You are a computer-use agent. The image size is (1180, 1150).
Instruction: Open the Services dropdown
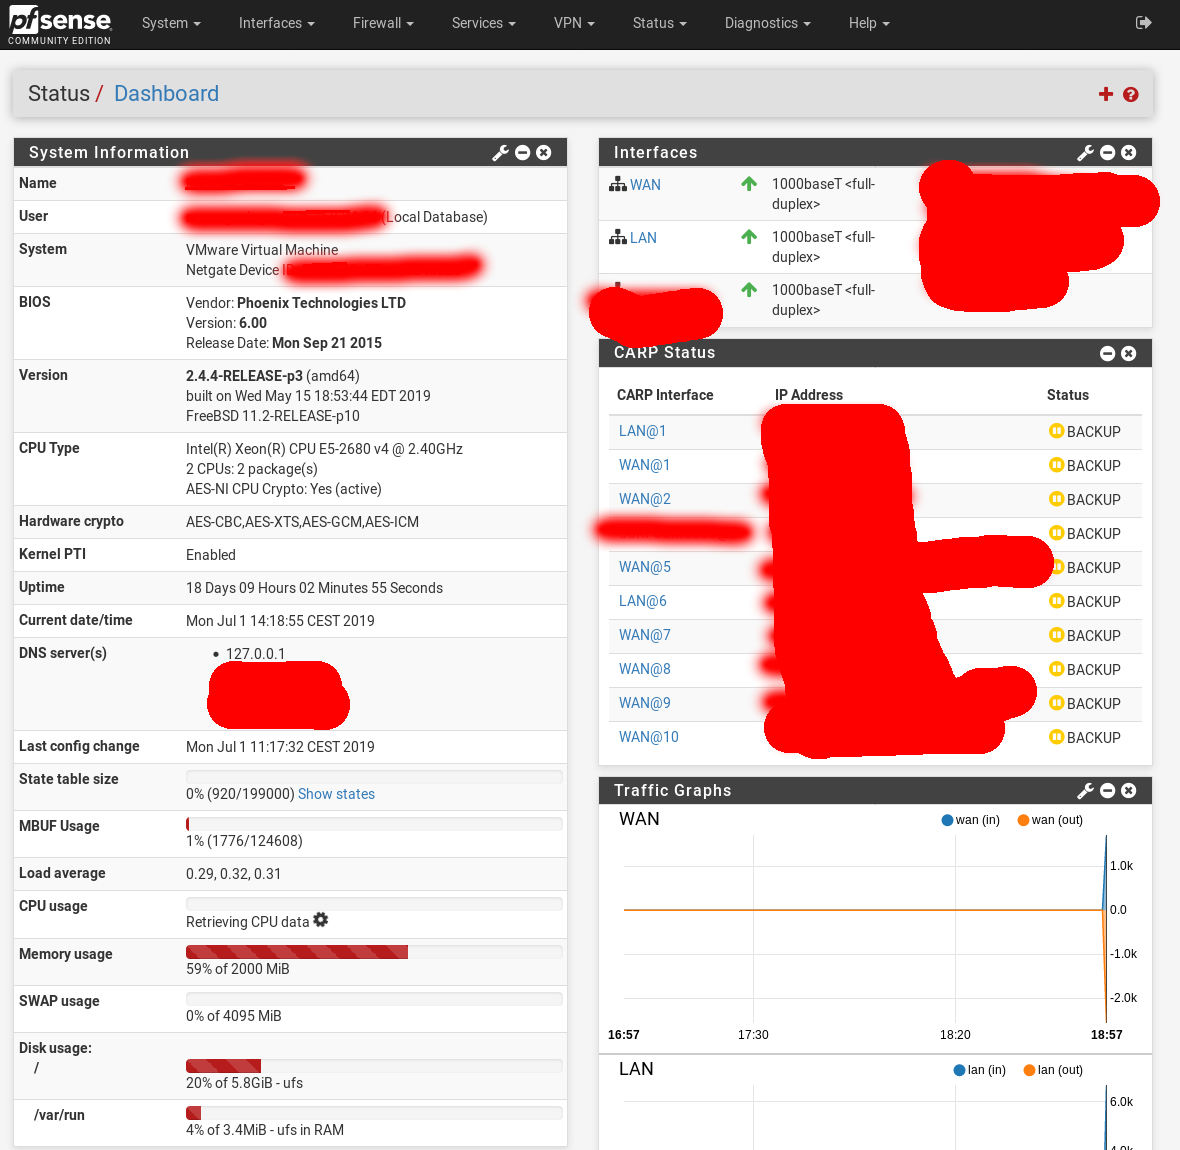(483, 23)
